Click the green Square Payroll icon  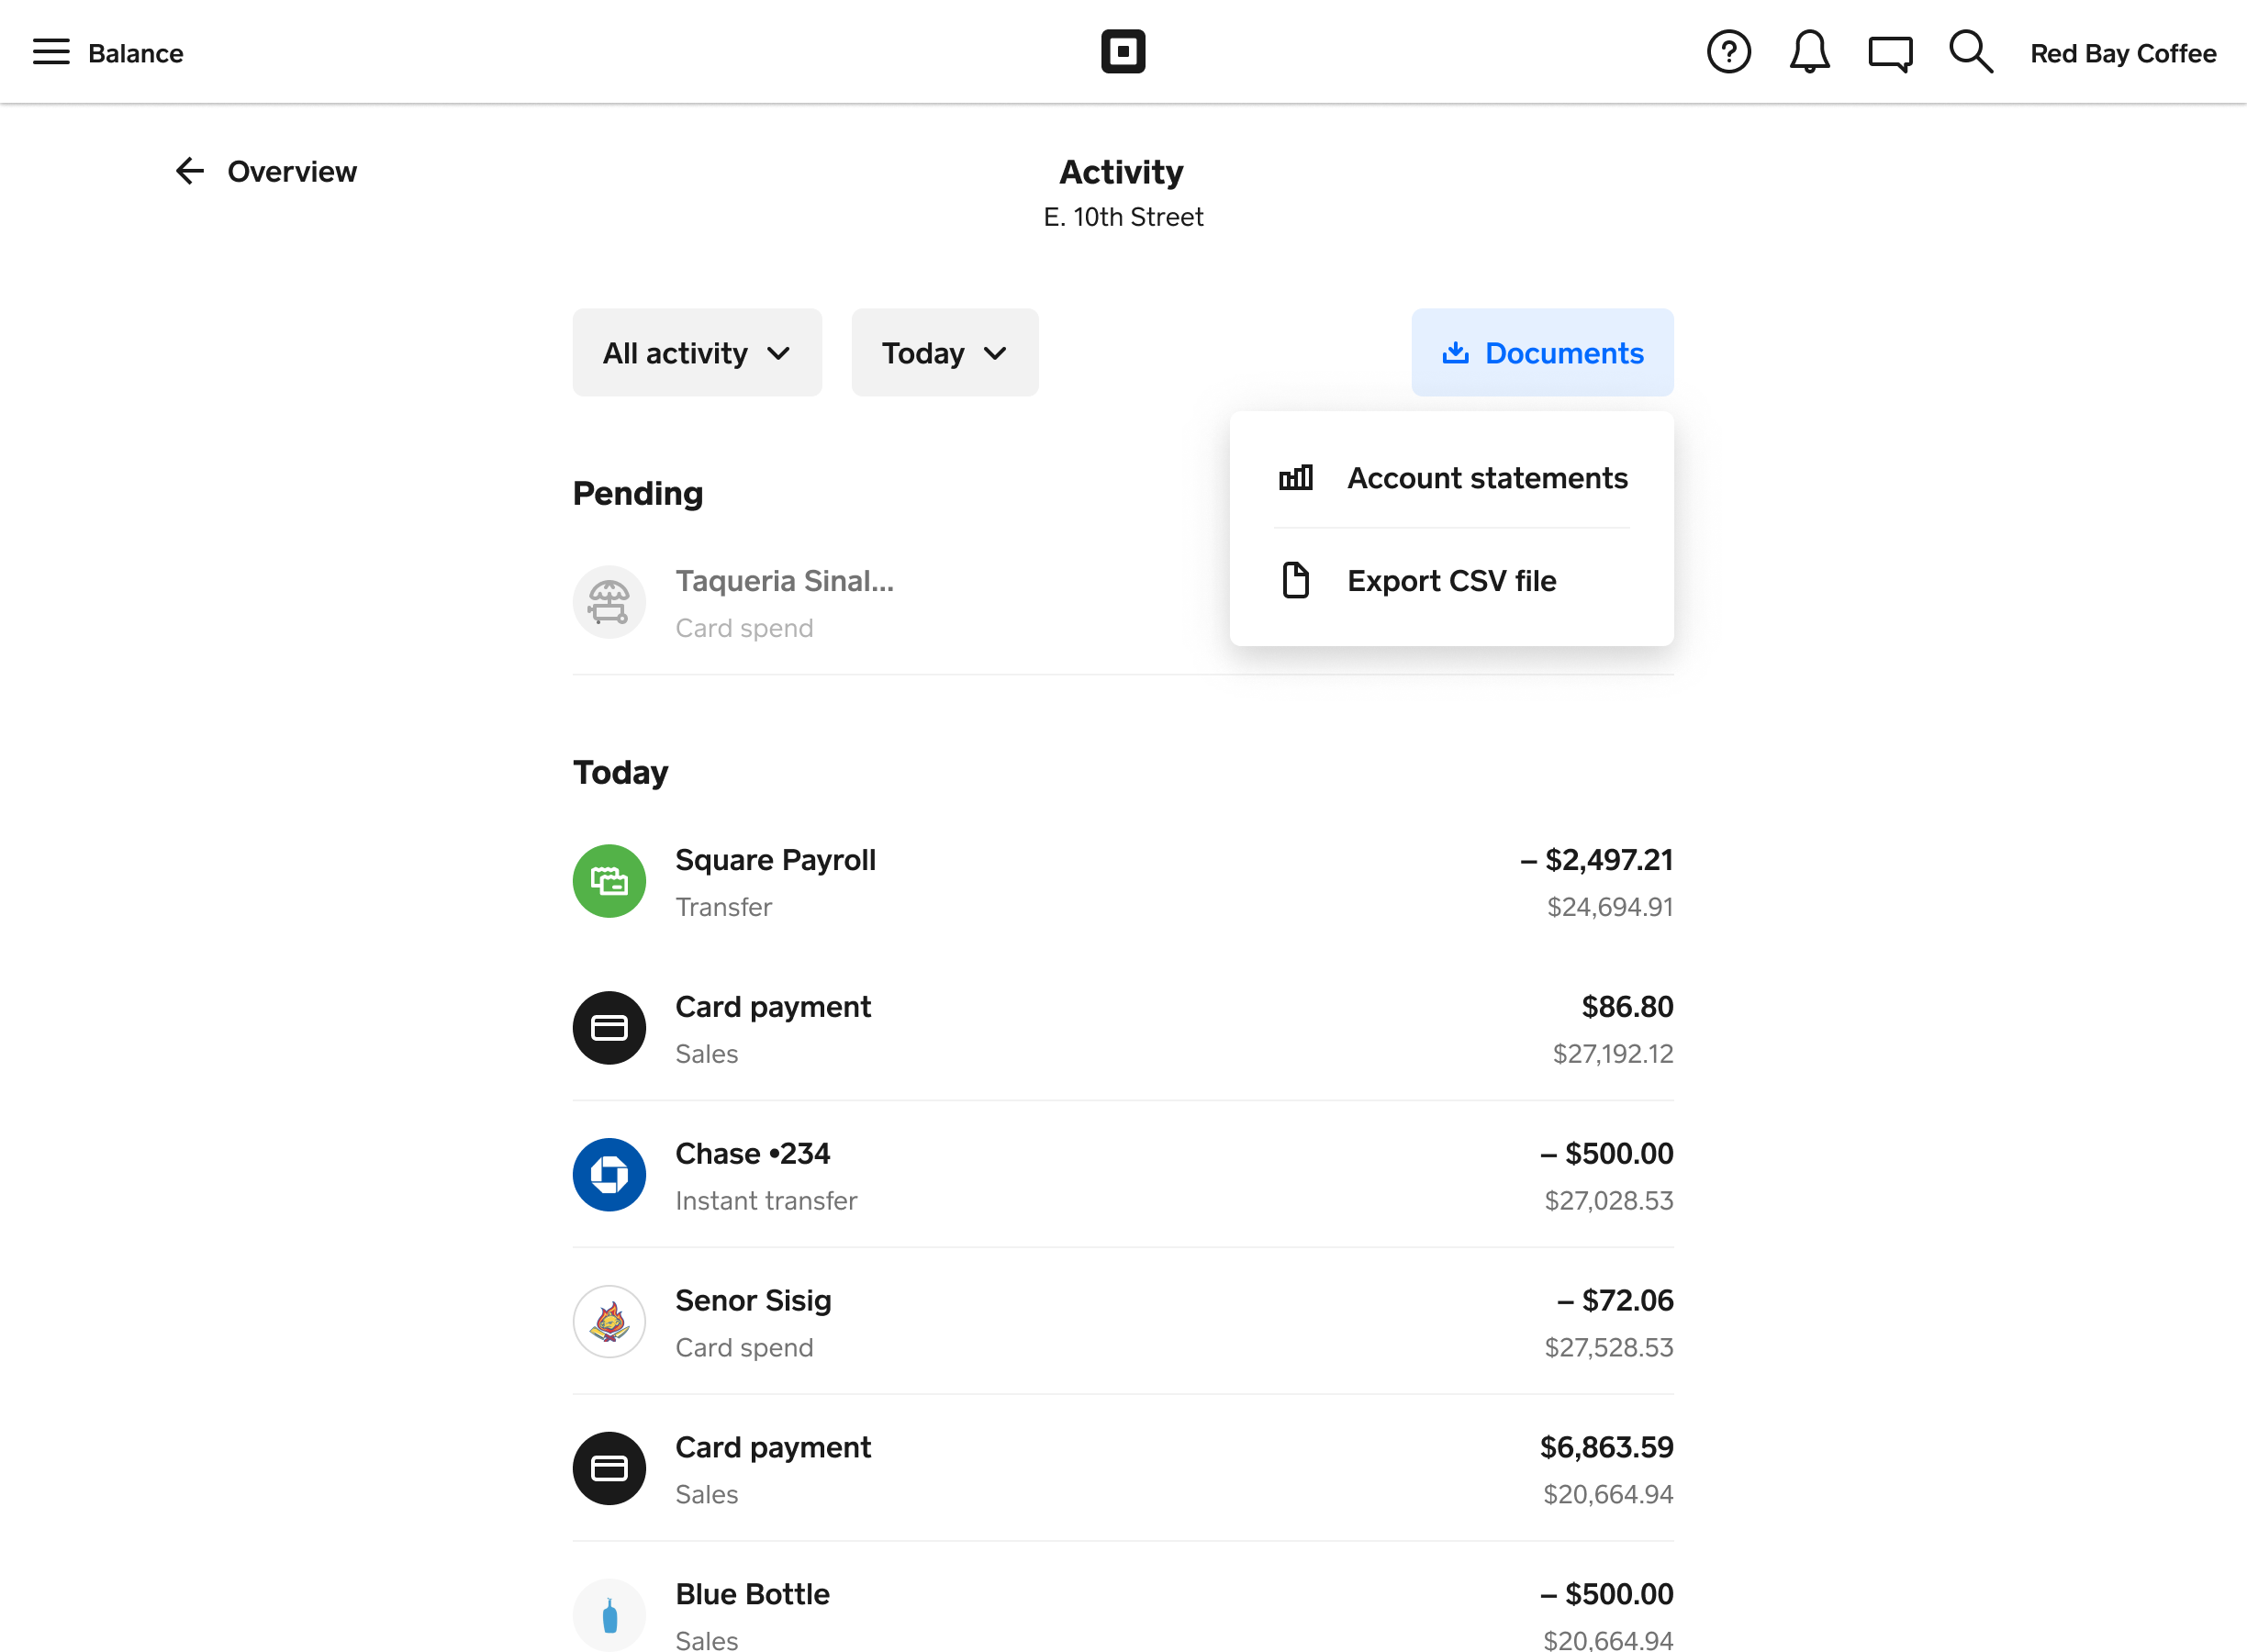609,881
